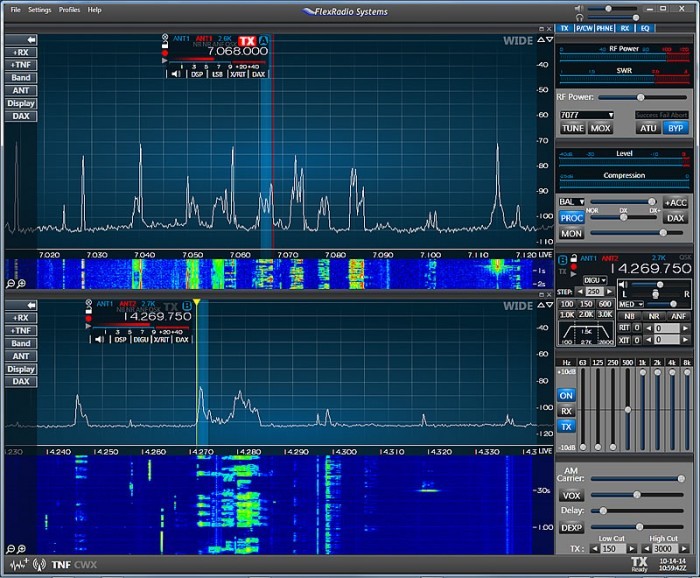Adjust the 500 Hz equalizer band slider
This screenshot has width=700, height=578.
click(x=628, y=410)
